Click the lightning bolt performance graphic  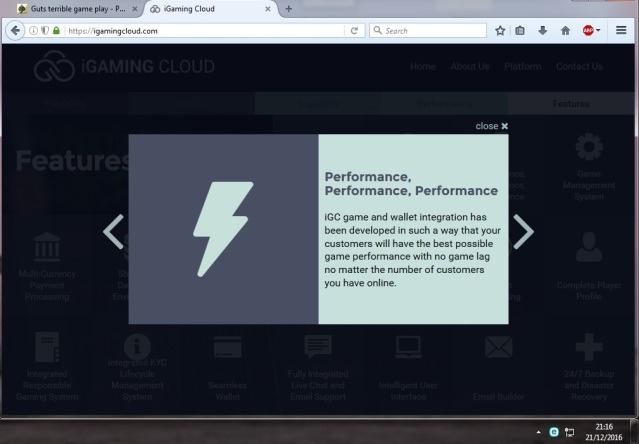pos(223,229)
